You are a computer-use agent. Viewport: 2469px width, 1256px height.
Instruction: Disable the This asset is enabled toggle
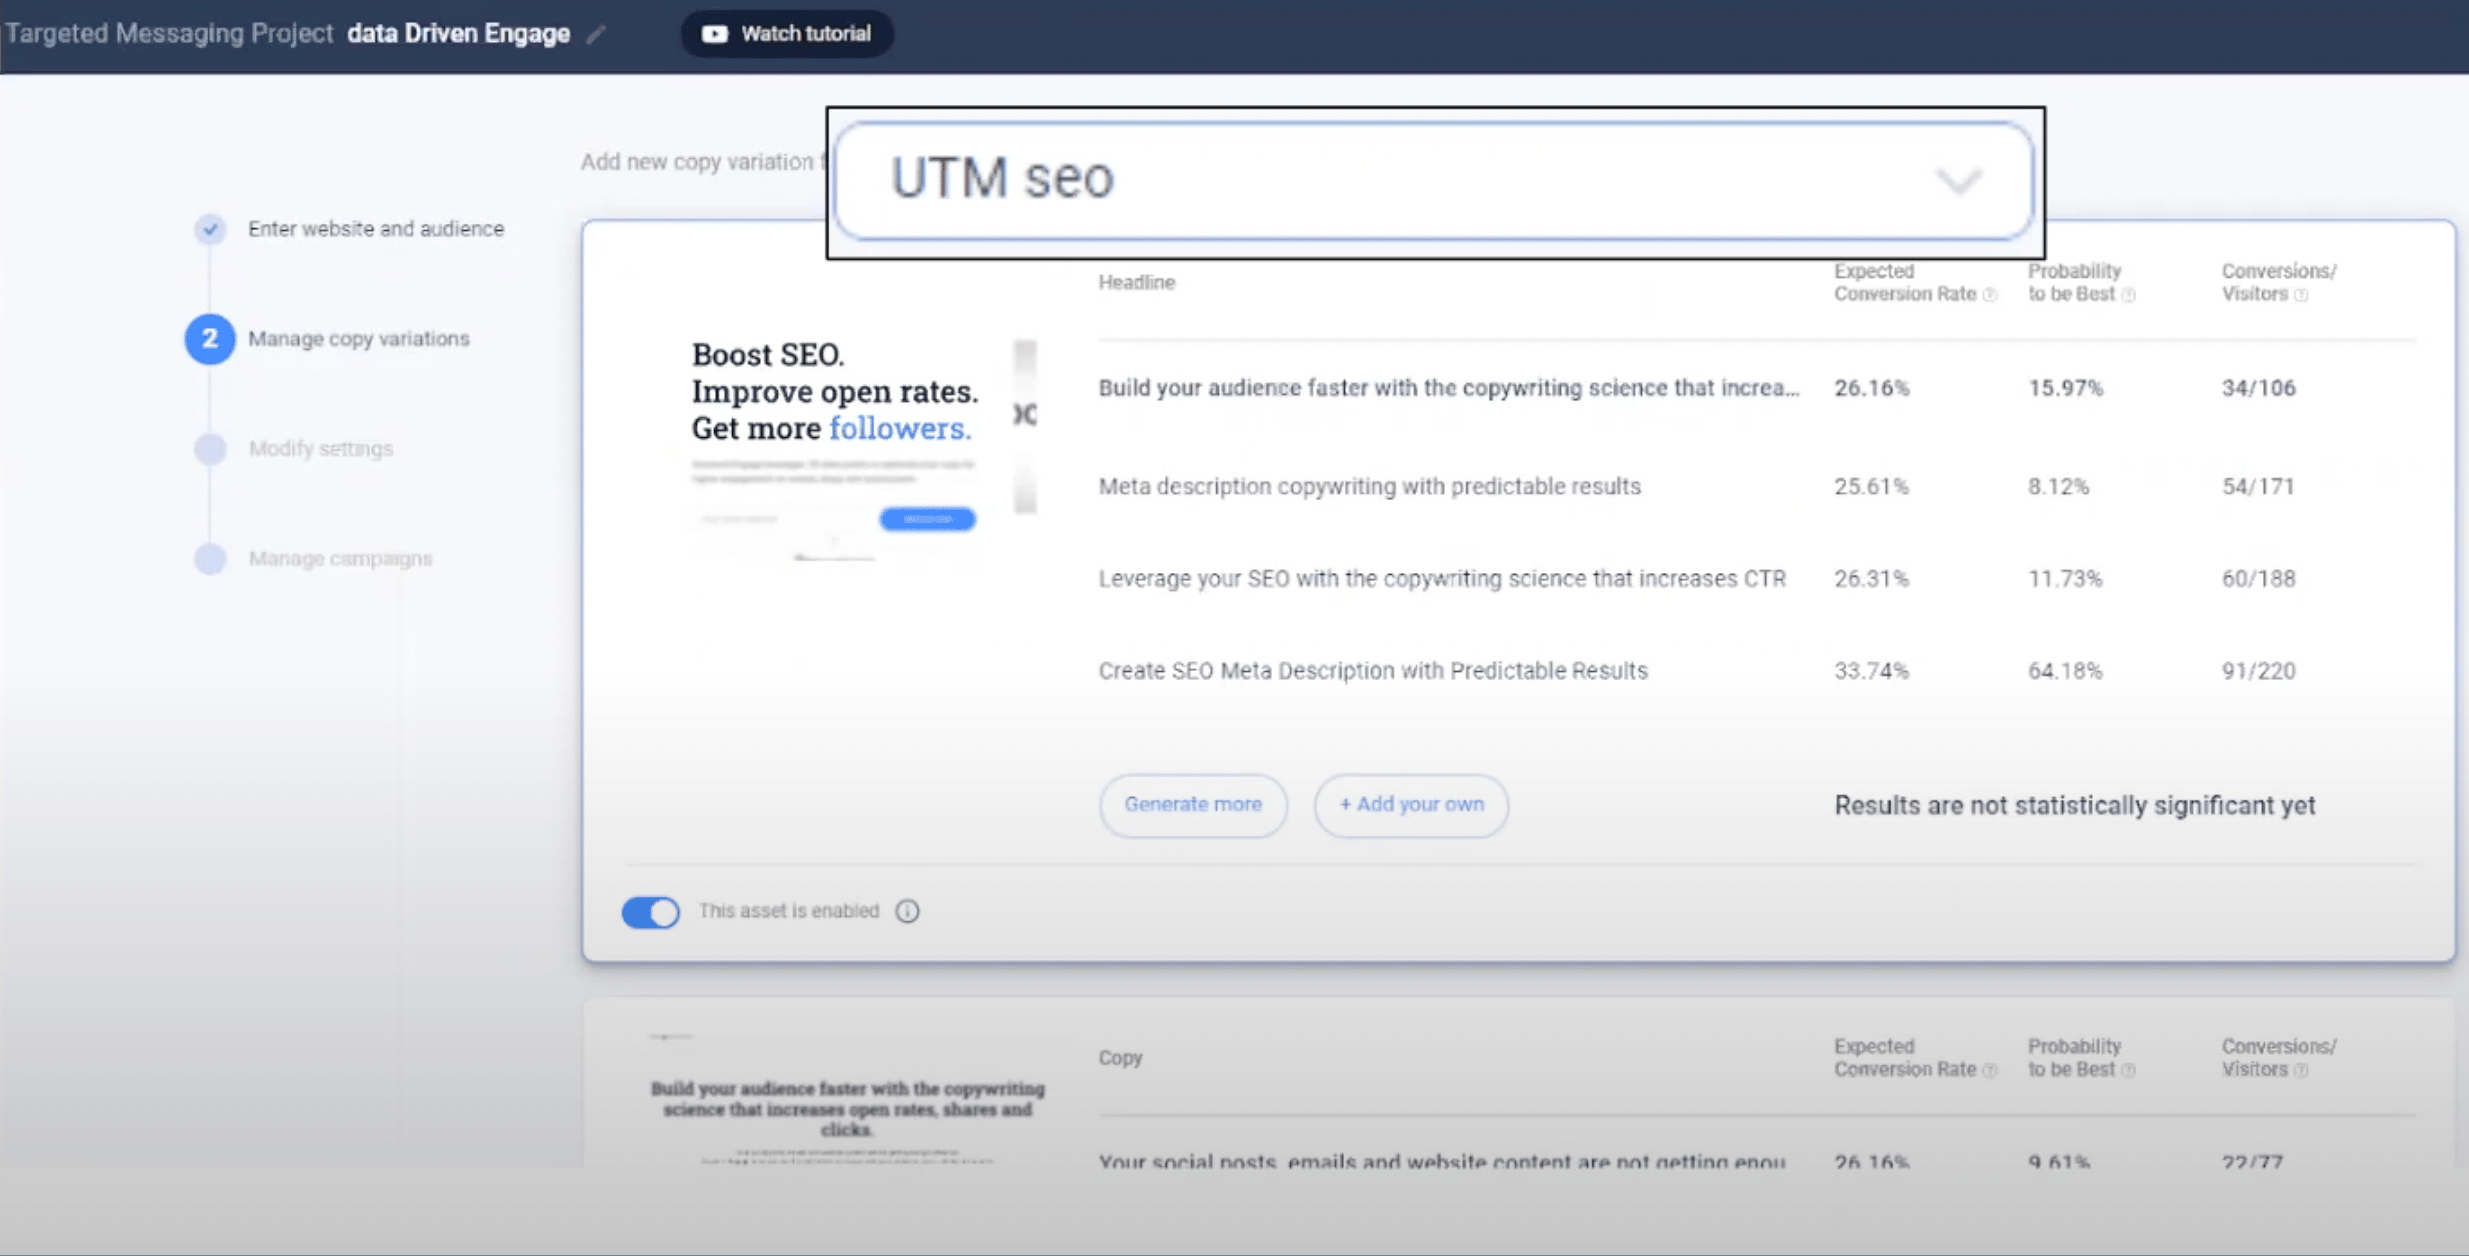click(650, 911)
